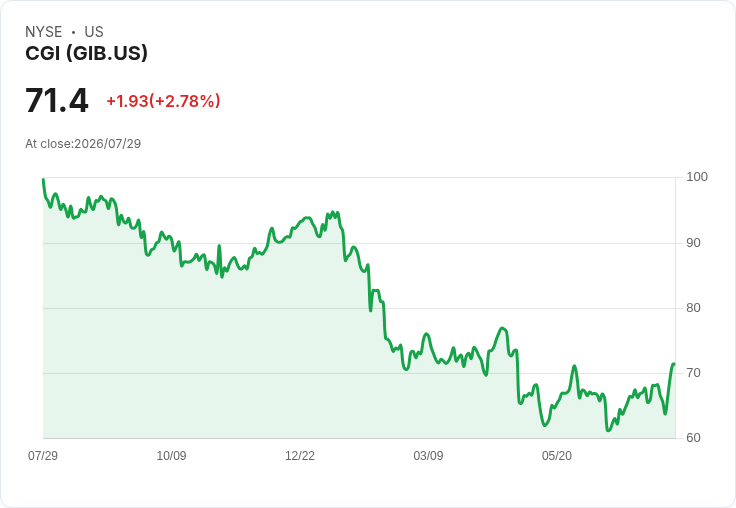Click the 12/22 date on the x-axis
This screenshot has width=736, height=508.
click(x=300, y=455)
